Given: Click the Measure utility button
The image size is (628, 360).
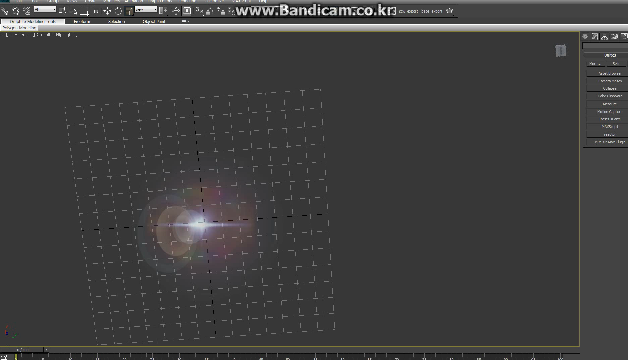Looking at the screenshot, I should (x=610, y=104).
